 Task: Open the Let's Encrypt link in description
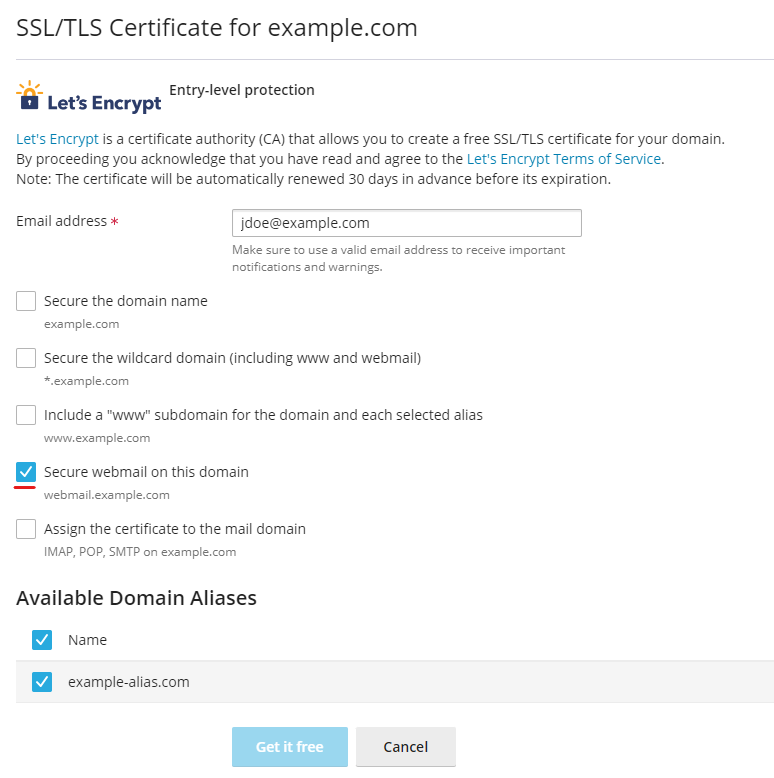pos(58,139)
